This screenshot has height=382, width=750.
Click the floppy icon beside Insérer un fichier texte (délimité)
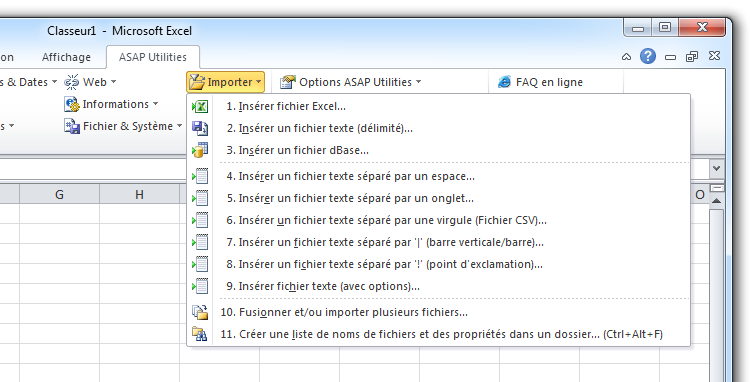pos(200,128)
